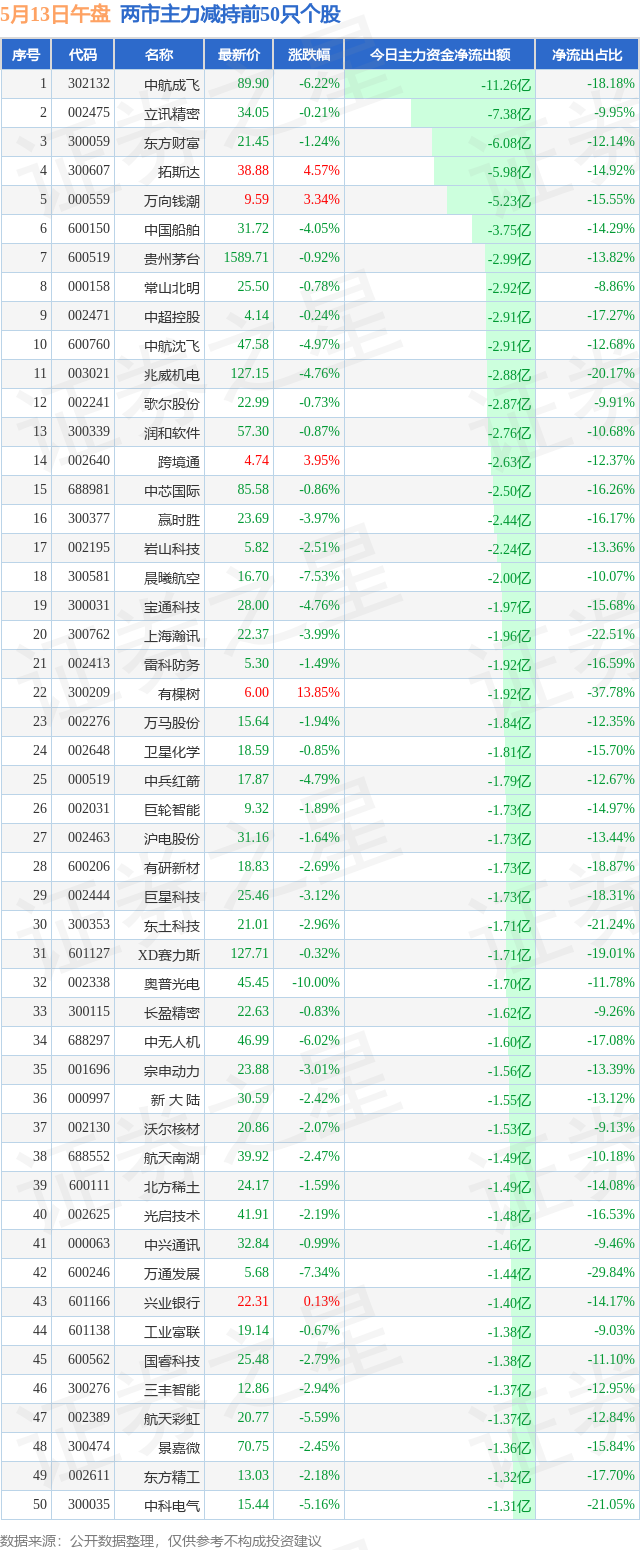Image resolution: width=640 pixels, height=1550 pixels.
Task: Click stock name 中科电气
Action: 172,1505
